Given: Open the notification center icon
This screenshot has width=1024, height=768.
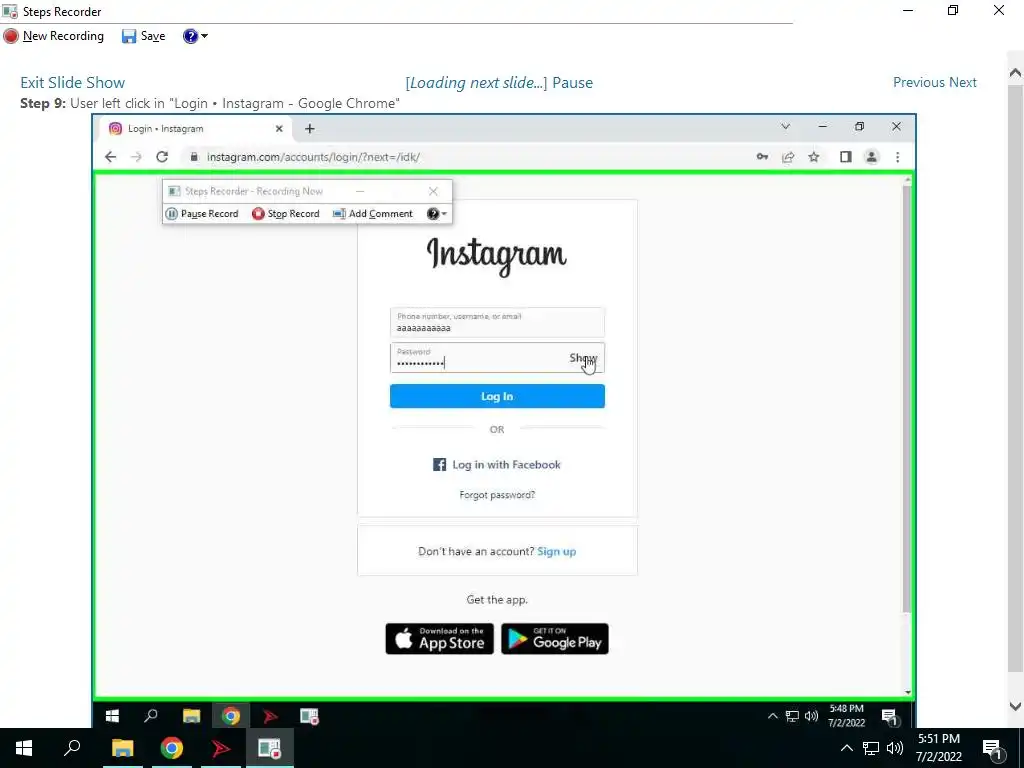Looking at the screenshot, I should tap(992, 748).
